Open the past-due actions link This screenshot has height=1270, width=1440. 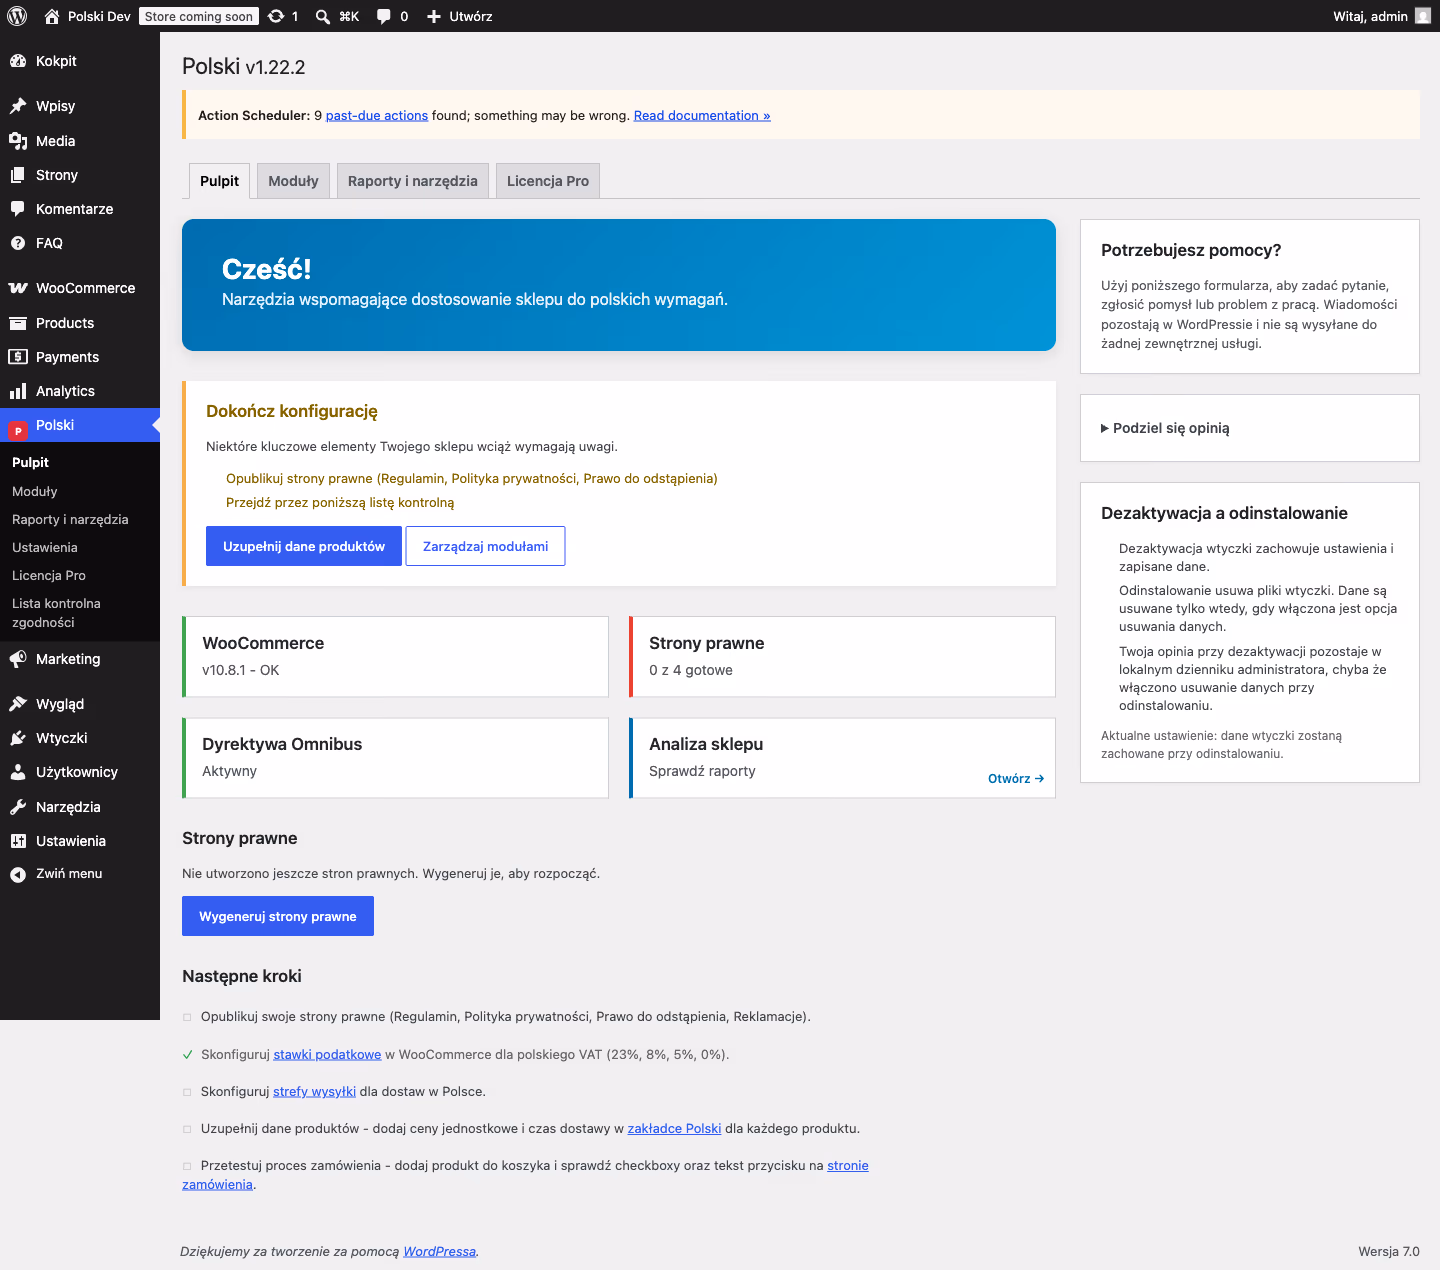pos(377,116)
